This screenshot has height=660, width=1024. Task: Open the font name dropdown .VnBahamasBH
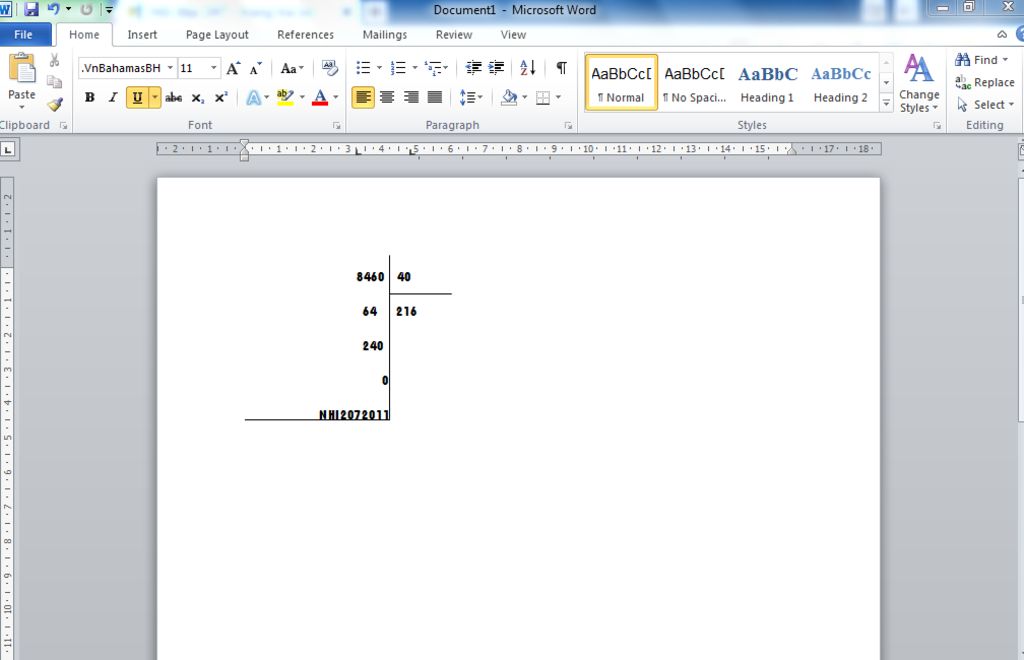pos(170,68)
